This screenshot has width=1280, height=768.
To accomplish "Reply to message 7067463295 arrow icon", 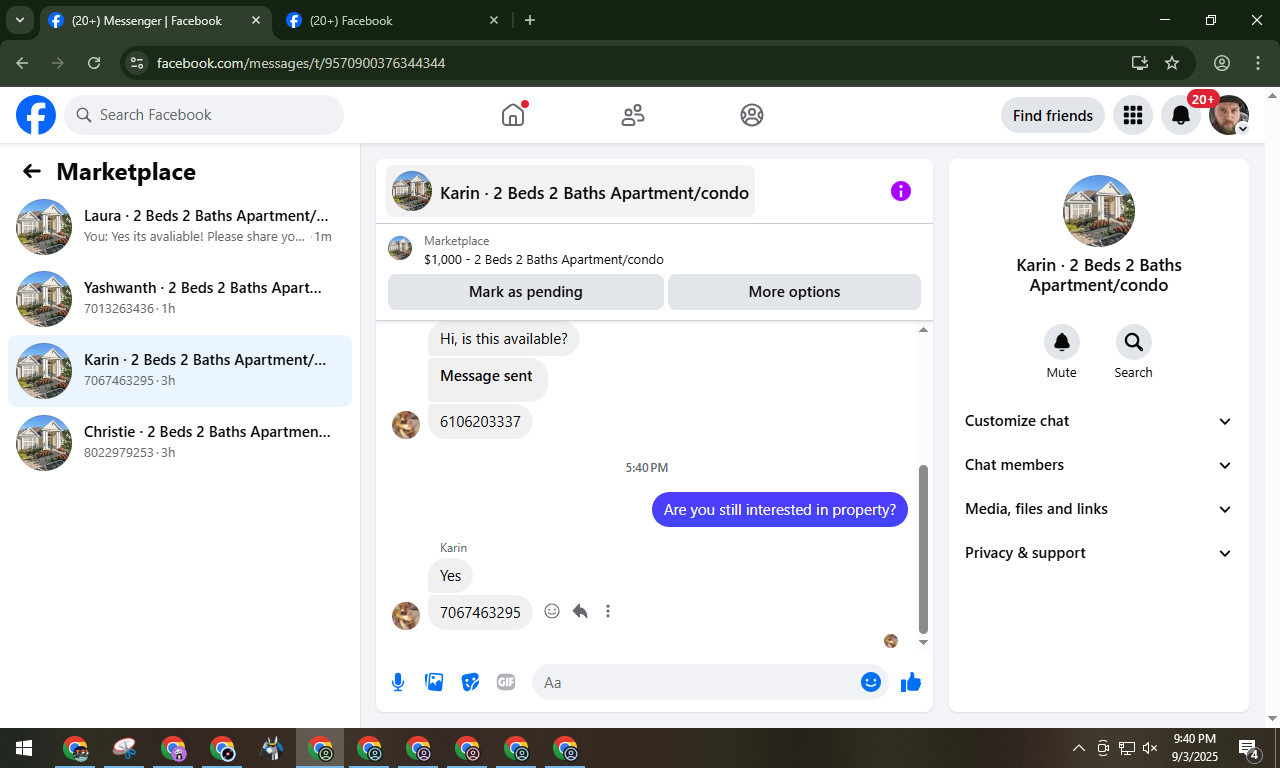I will pyautogui.click(x=580, y=611).
